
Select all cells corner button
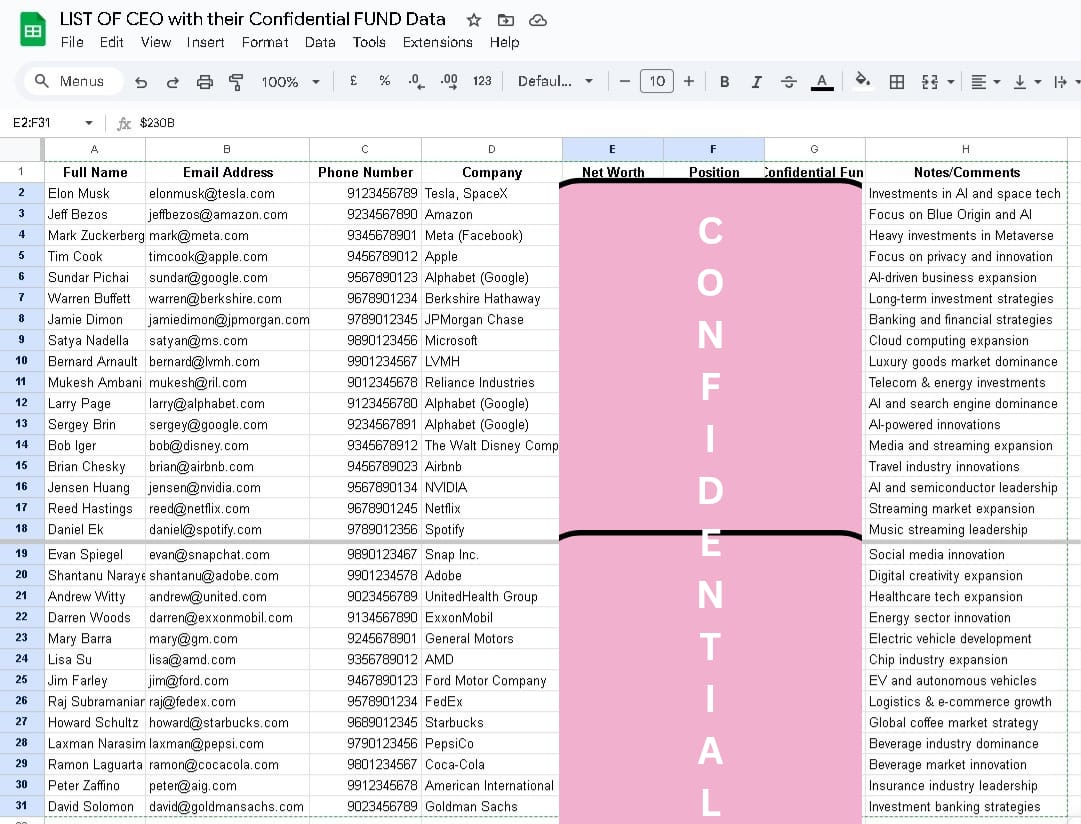21,149
